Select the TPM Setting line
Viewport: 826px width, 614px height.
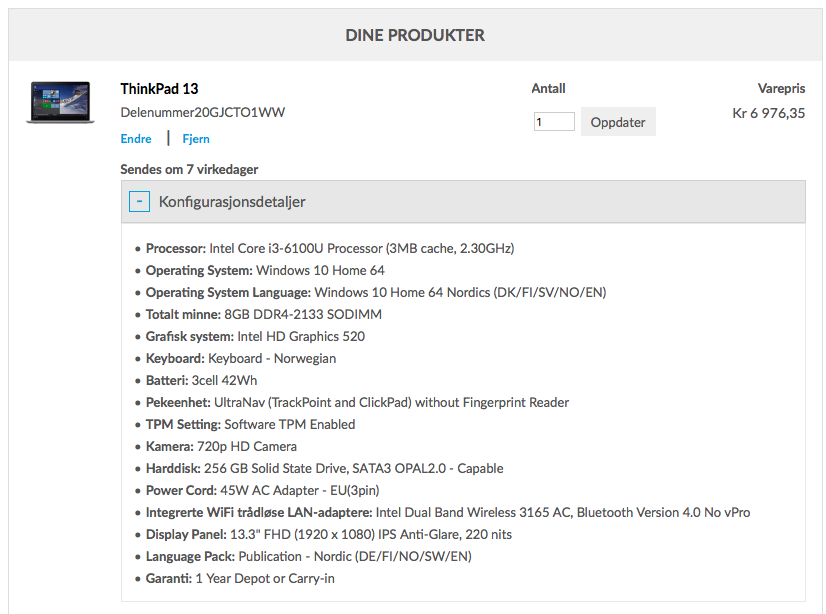[x=250, y=424]
